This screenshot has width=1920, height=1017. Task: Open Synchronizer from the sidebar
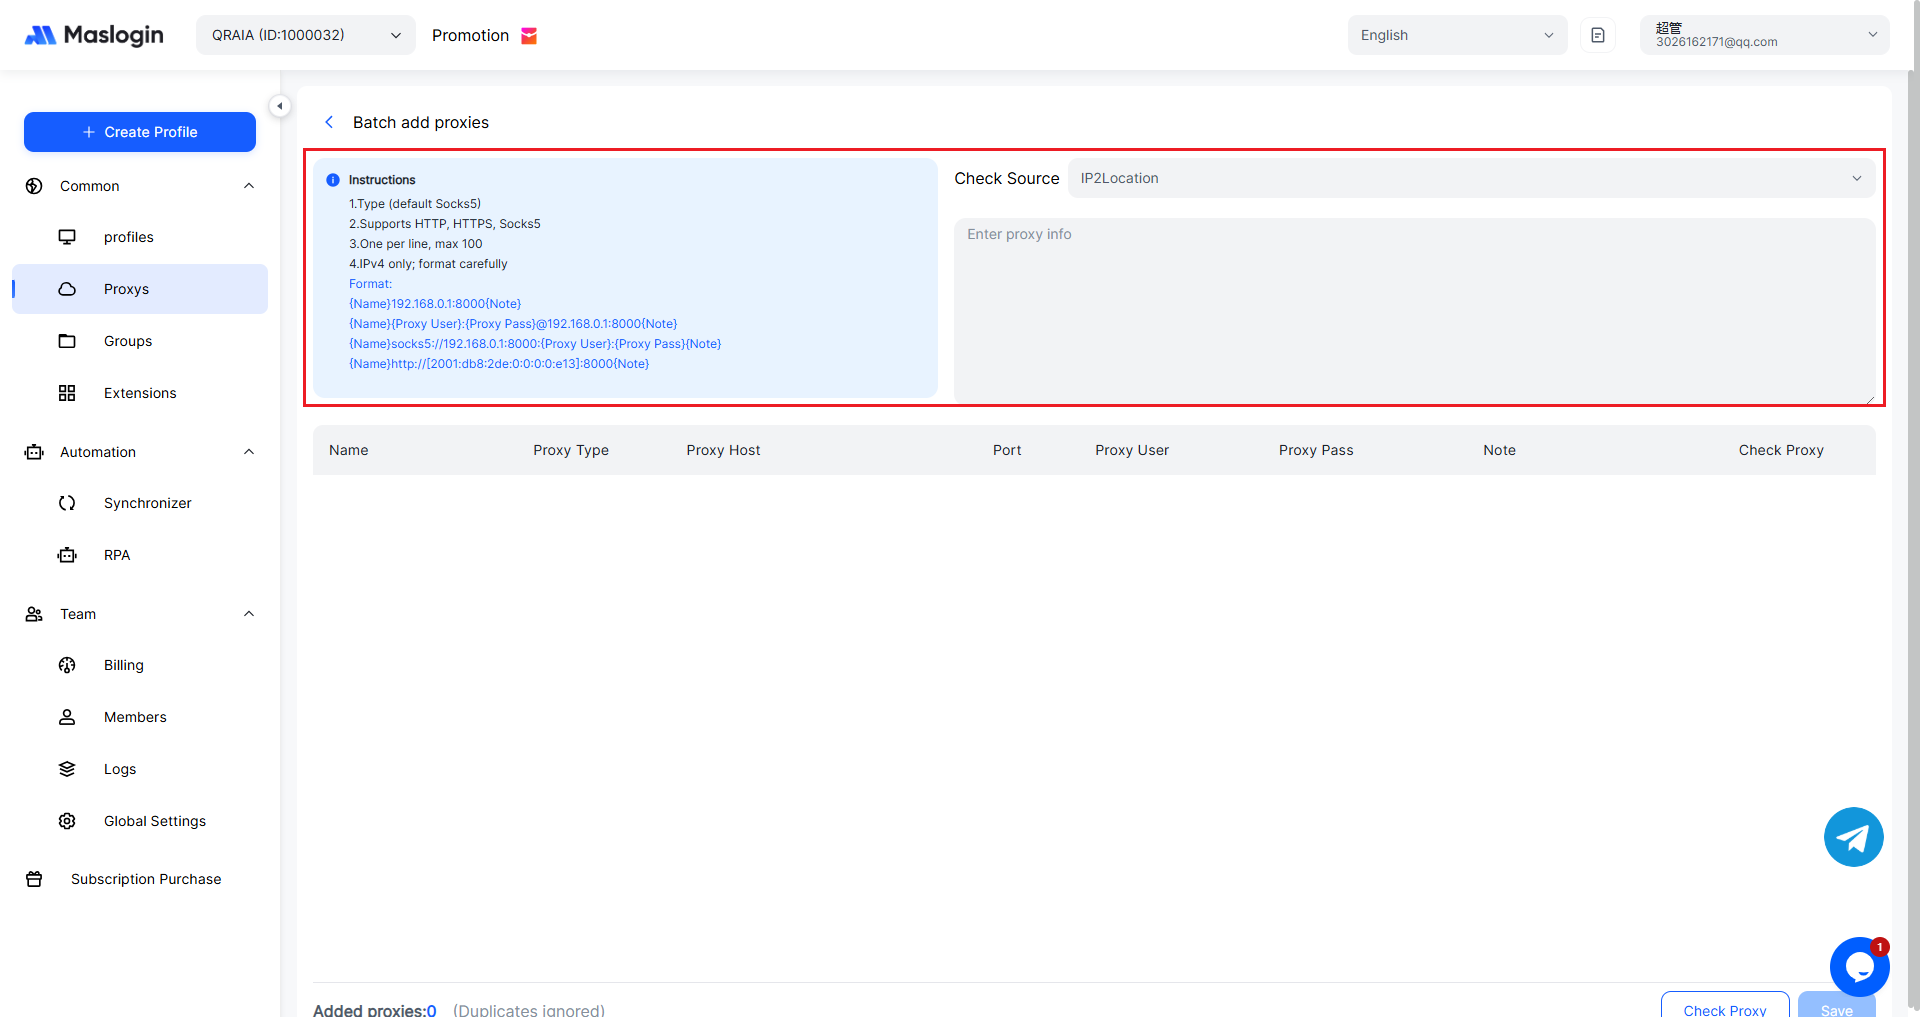[147, 503]
